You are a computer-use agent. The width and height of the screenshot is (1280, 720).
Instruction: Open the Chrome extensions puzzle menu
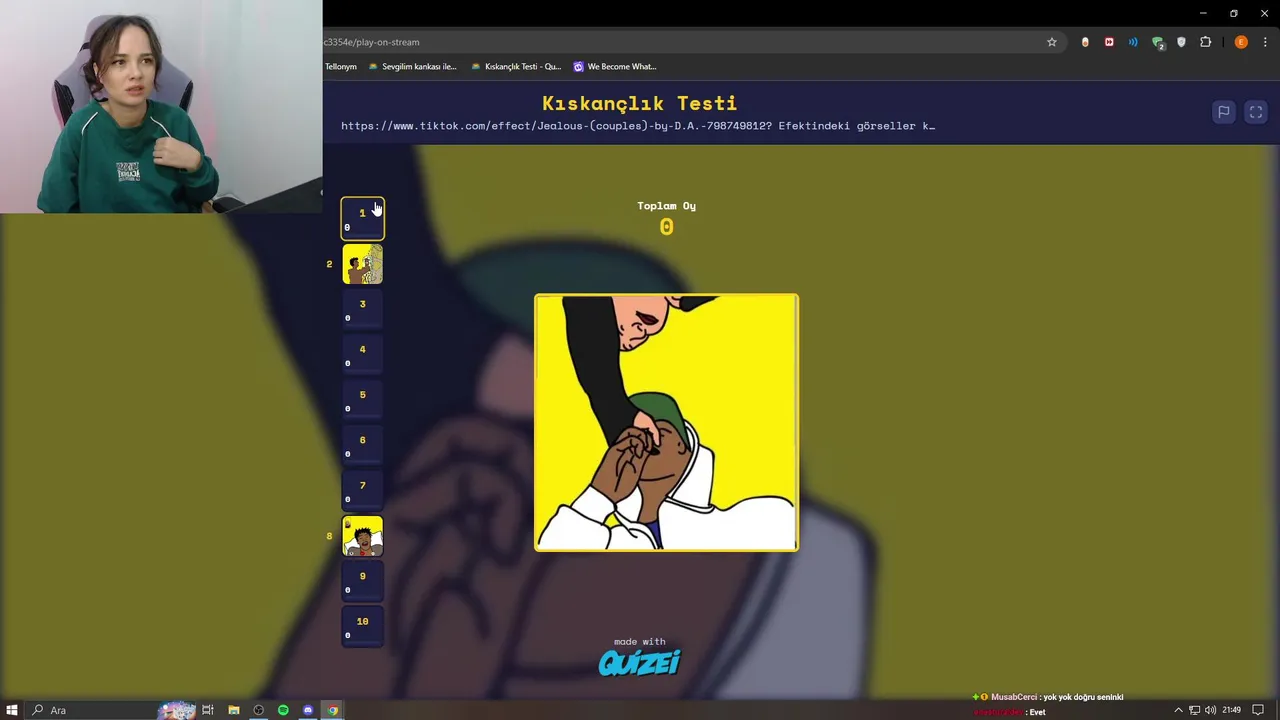[x=1205, y=42]
